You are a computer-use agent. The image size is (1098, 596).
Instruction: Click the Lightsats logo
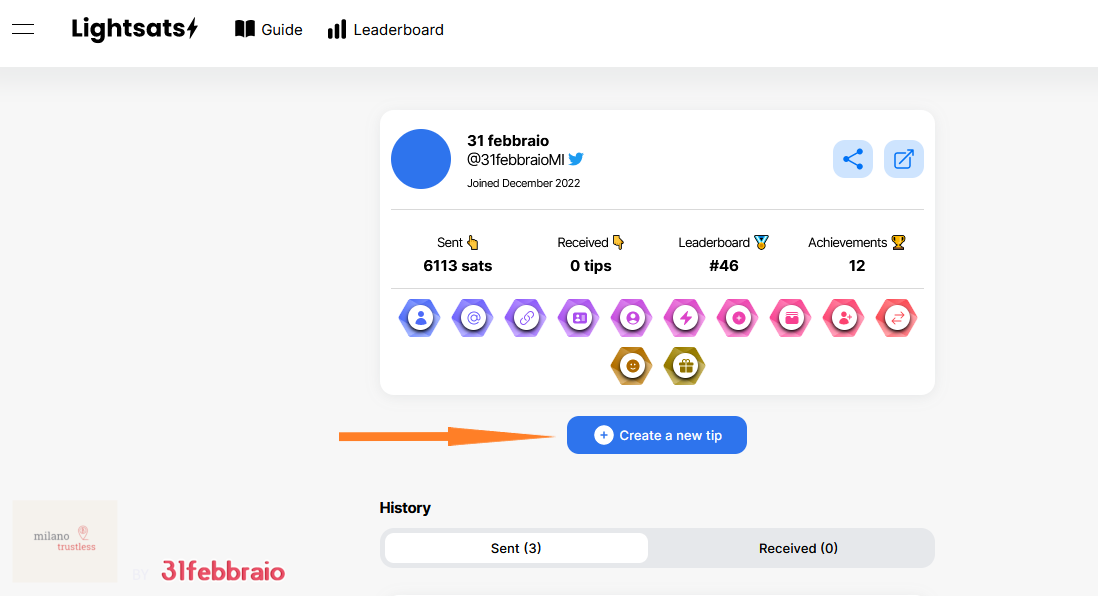click(x=134, y=29)
